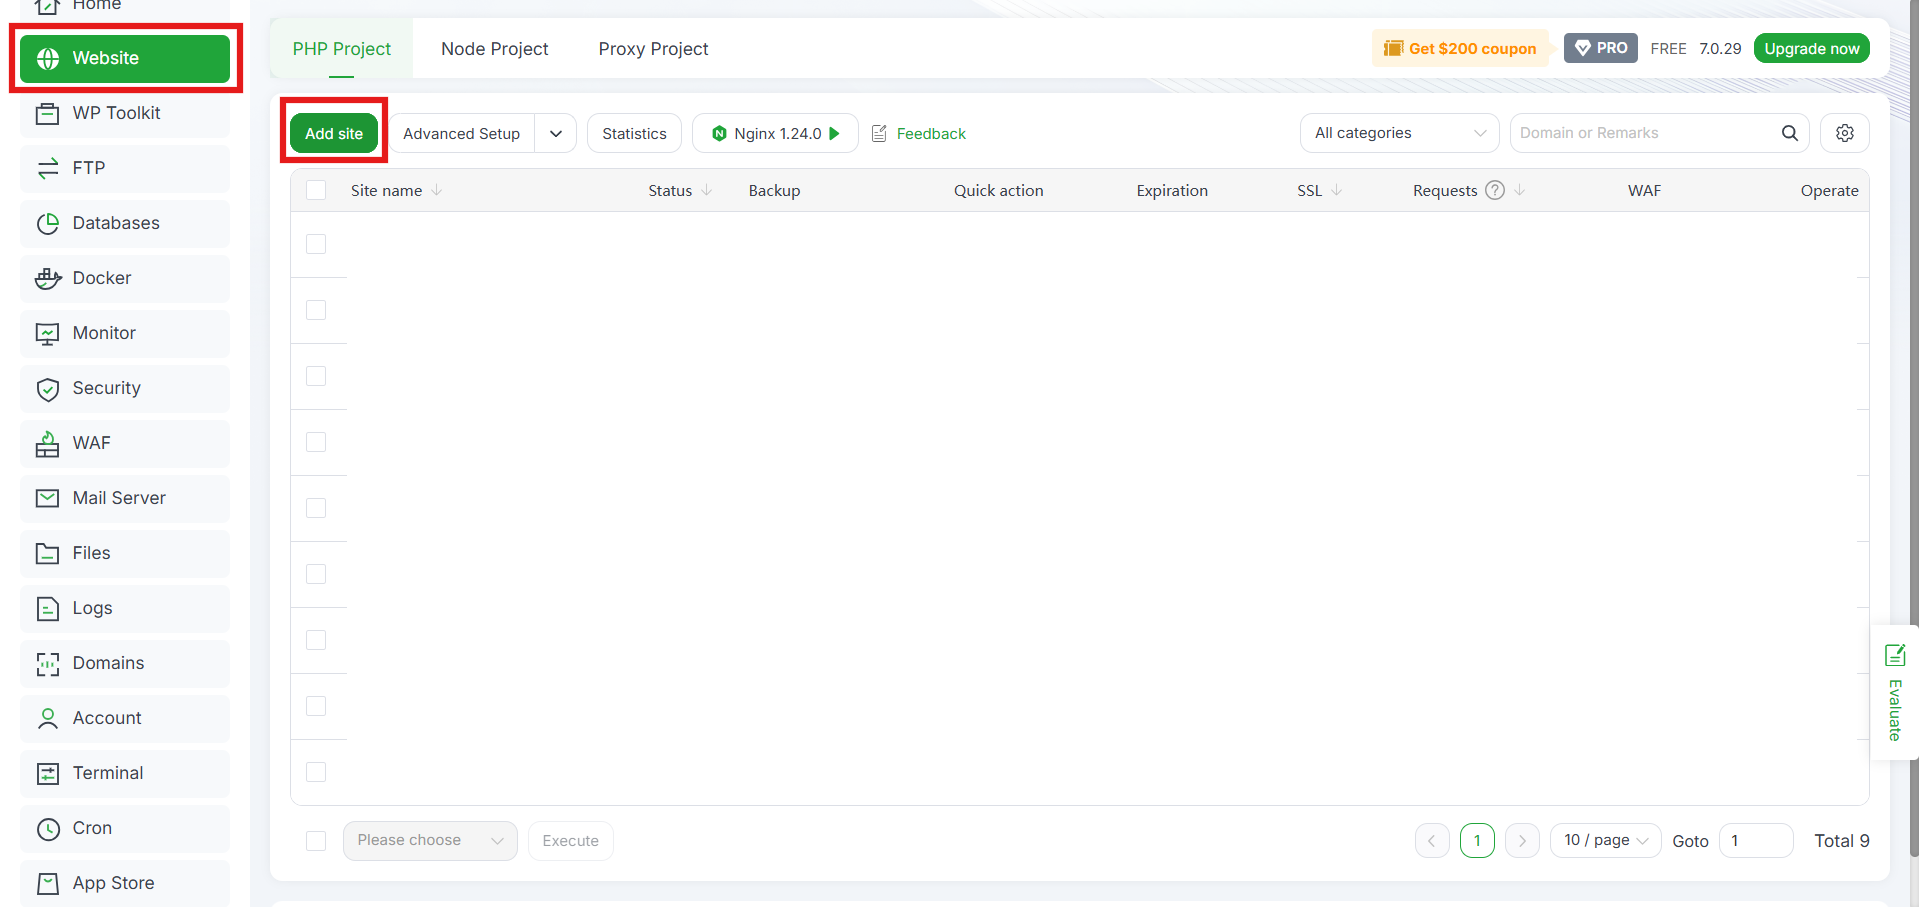Click the Cron clock icon

[x=47, y=829]
